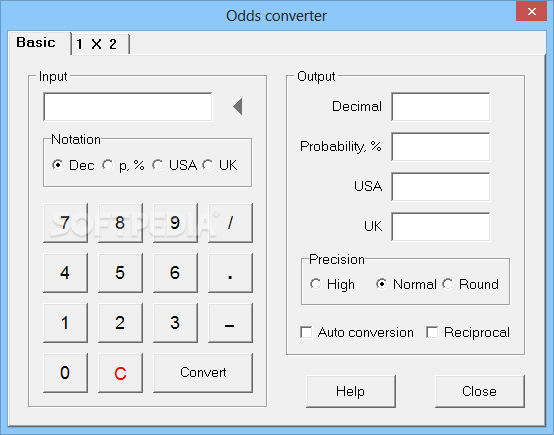Viewport: 554px width, 435px height.
Task: Select USA notation radio button
Action: pyautogui.click(x=158, y=165)
